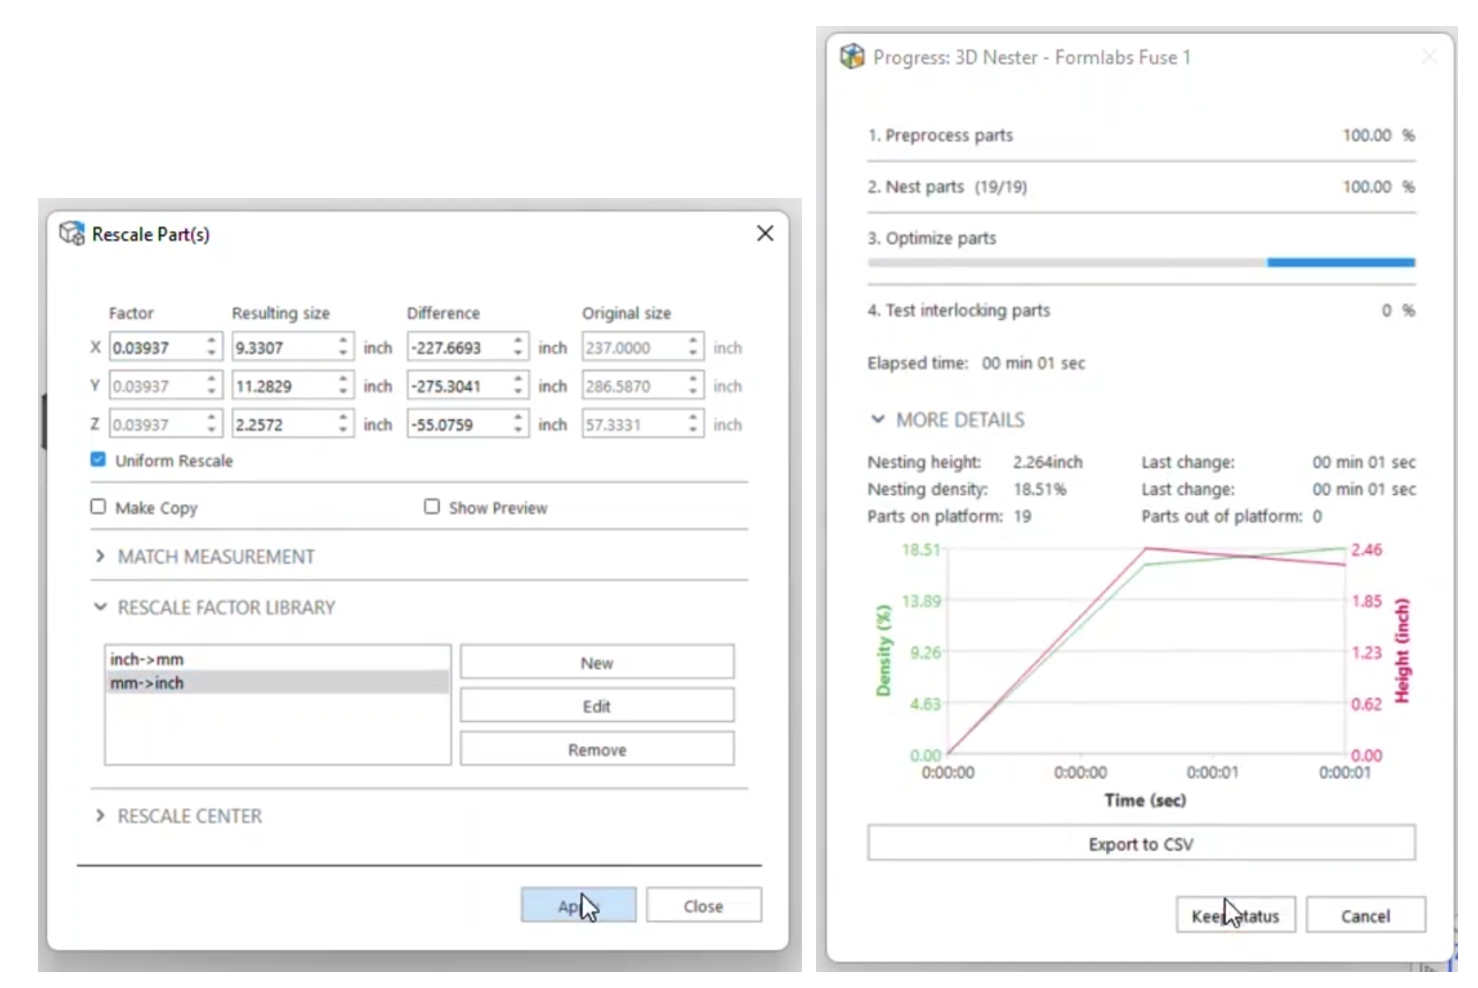Click the Y Resulting size spinner arrows
The height and width of the screenshot is (988, 1478).
click(x=343, y=386)
